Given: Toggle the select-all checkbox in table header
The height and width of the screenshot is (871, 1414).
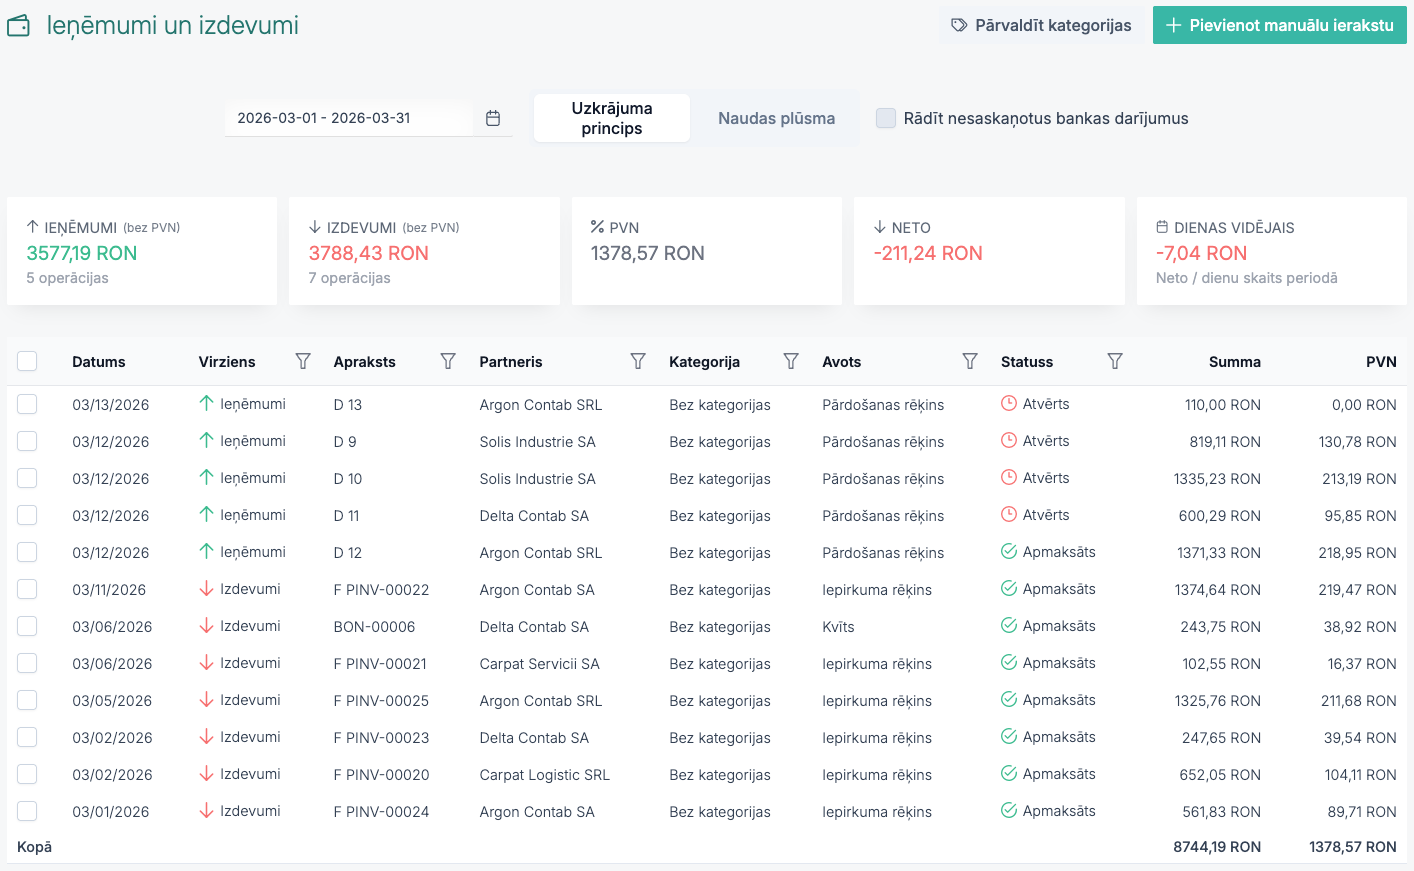Looking at the screenshot, I should pyautogui.click(x=27, y=362).
